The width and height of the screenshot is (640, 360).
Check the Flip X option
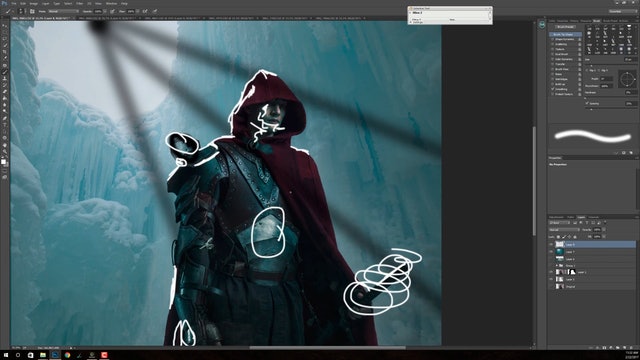coord(588,70)
